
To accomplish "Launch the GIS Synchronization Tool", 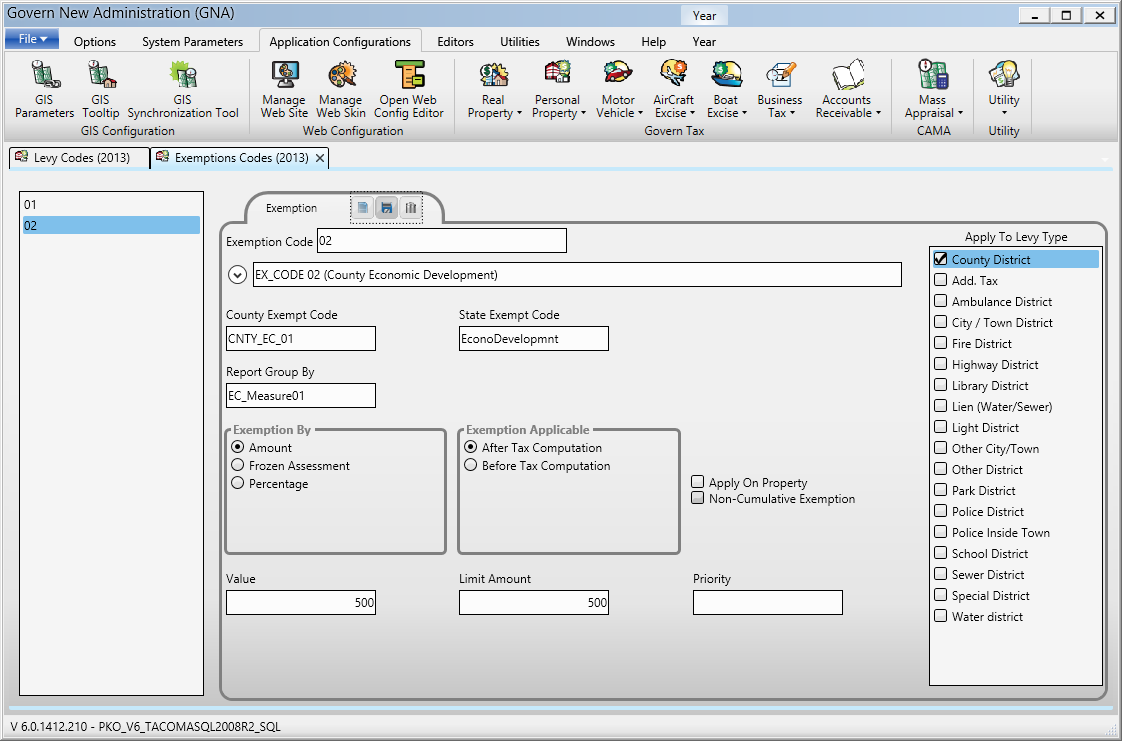I will pos(183,89).
